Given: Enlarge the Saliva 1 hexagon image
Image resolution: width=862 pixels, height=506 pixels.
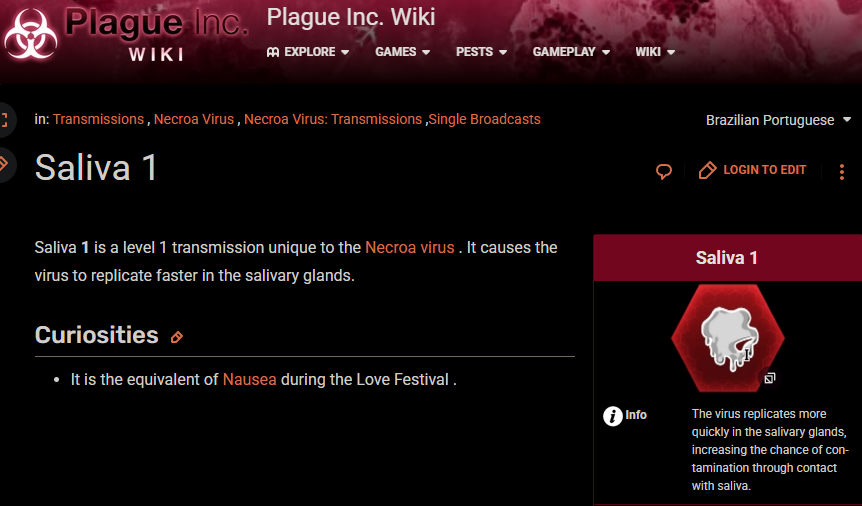Looking at the screenshot, I should 727,337.
